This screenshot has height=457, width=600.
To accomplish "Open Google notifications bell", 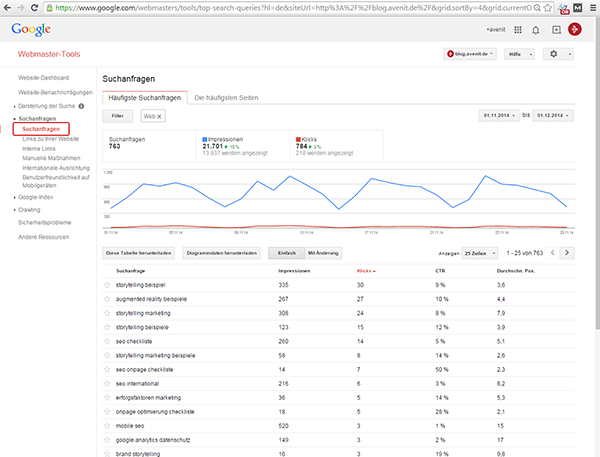I will pos(536,30).
